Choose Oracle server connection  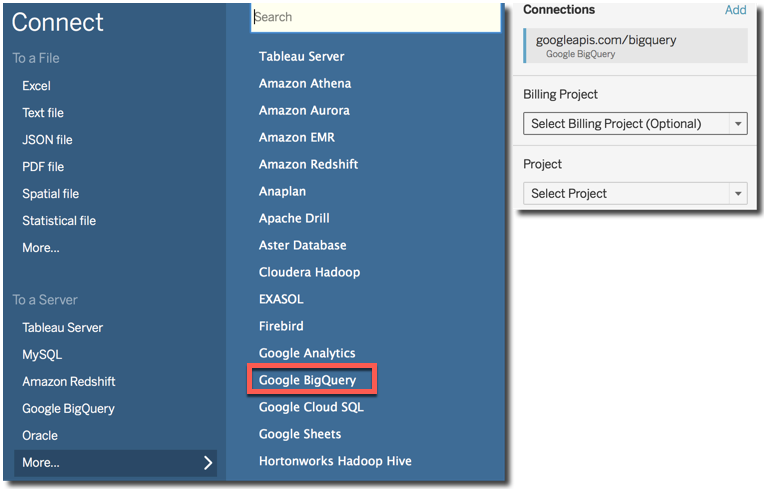(x=40, y=435)
